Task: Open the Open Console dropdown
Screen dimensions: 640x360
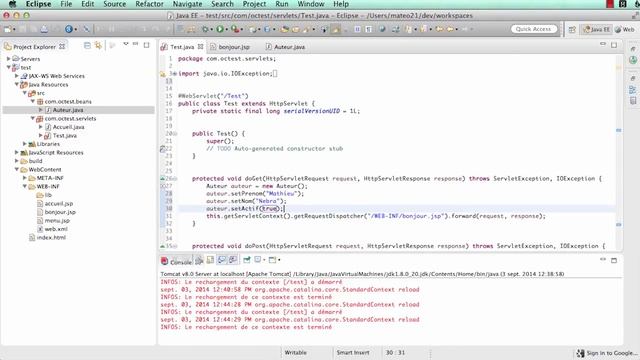Action: coord(279,260)
